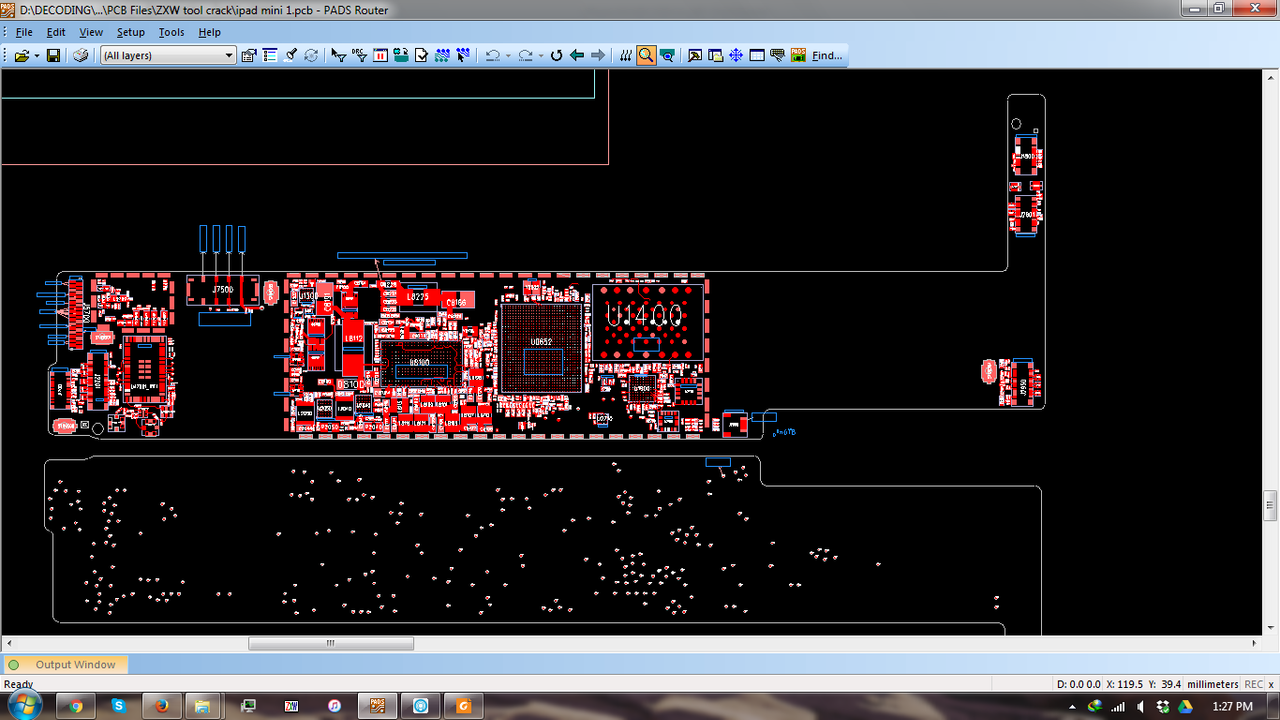Click the Open file folder icon

pos(22,55)
